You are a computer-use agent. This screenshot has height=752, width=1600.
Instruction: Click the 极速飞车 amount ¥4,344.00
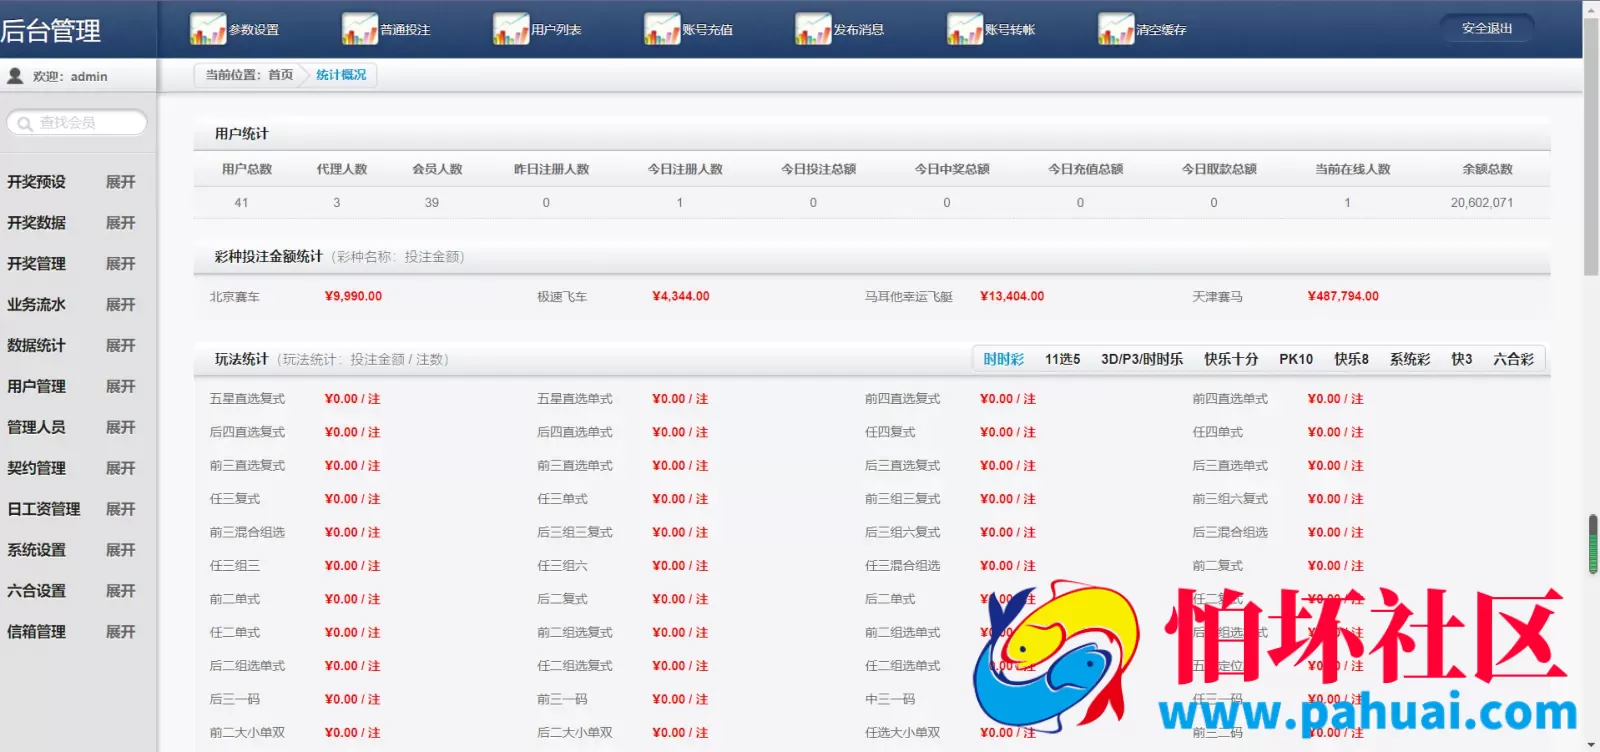681,297
